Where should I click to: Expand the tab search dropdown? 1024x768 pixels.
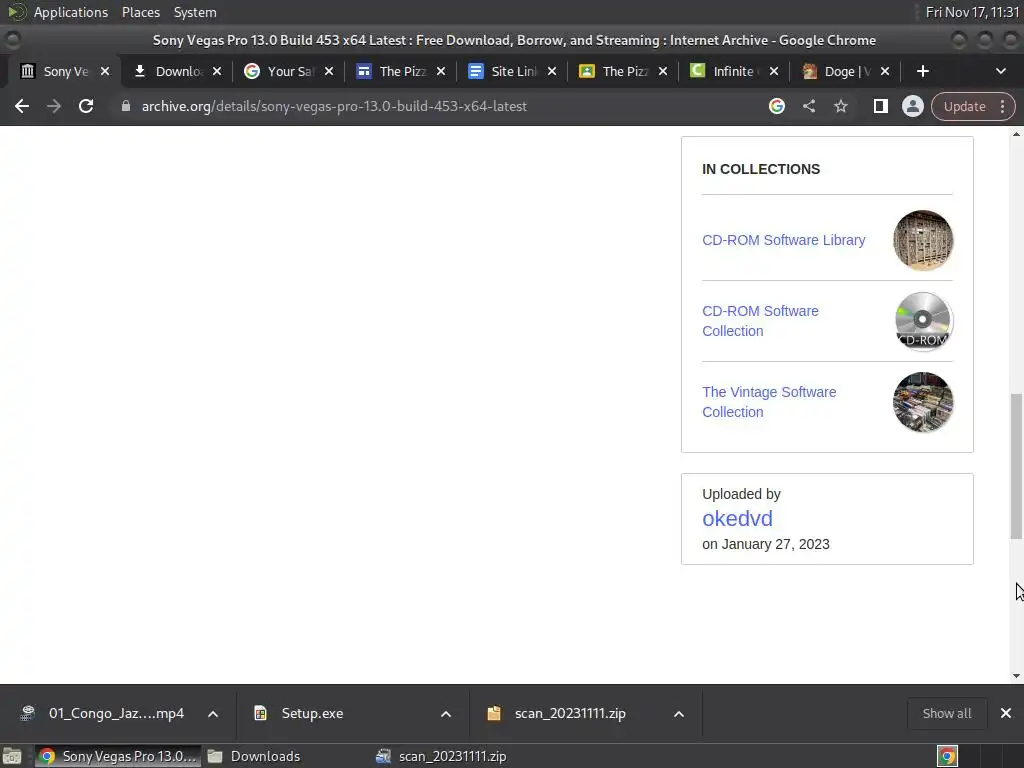1000,71
